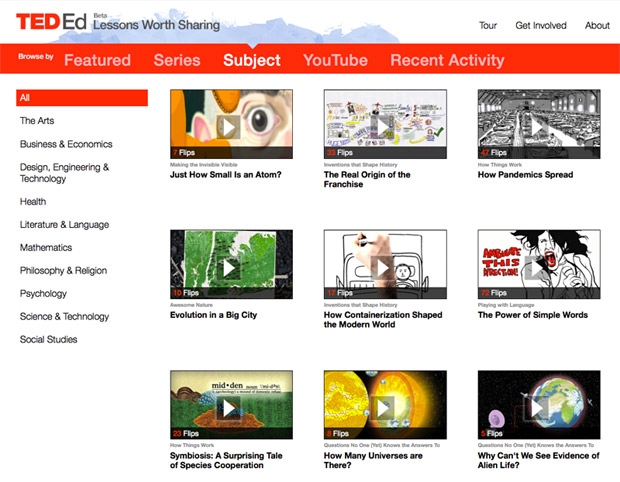Play the How Pandemics Spread video
The height and width of the screenshot is (482, 620).
537,127
